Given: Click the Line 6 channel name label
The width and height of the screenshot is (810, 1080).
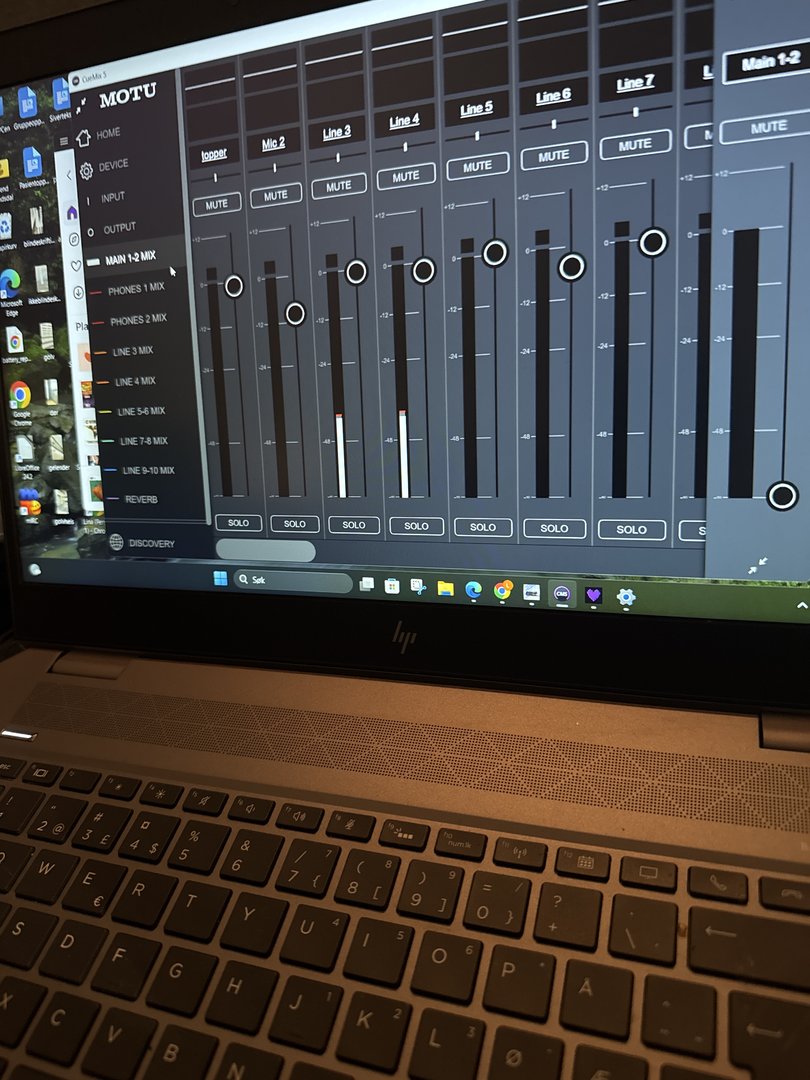Looking at the screenshot, I should tap(552, 96).
